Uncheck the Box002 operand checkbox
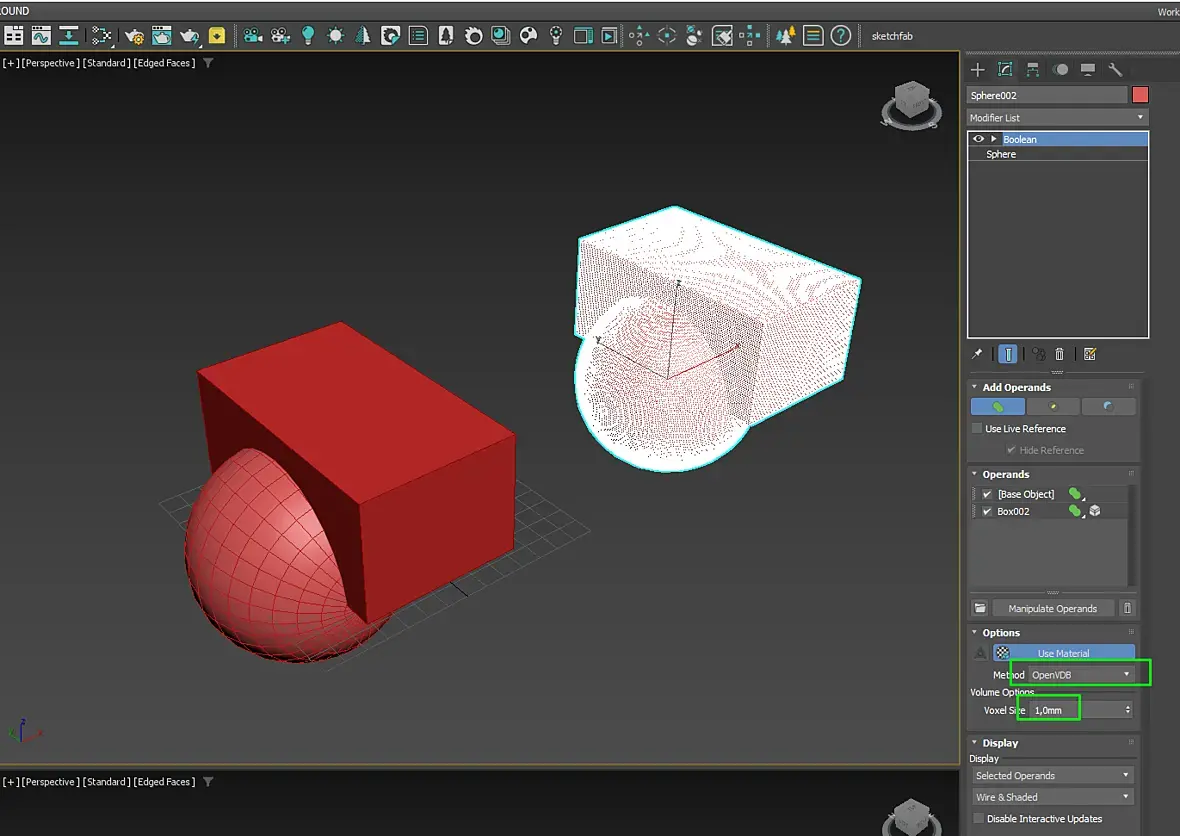This screenshot has height=836, width=1180. (x=987, y=511)
